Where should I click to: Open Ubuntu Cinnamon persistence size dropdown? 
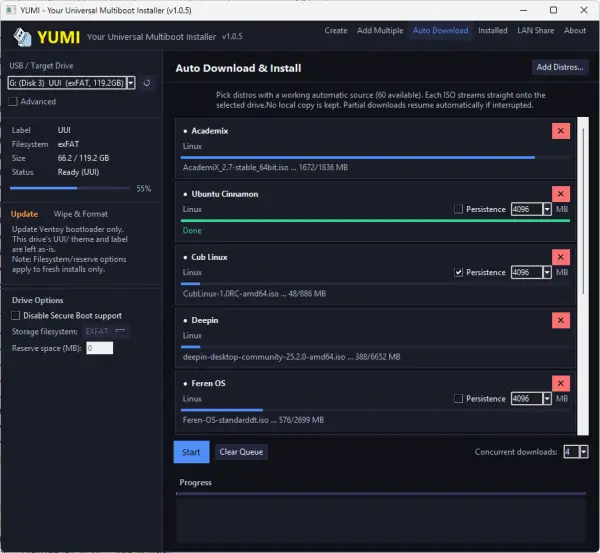click(x=547, y=209)
